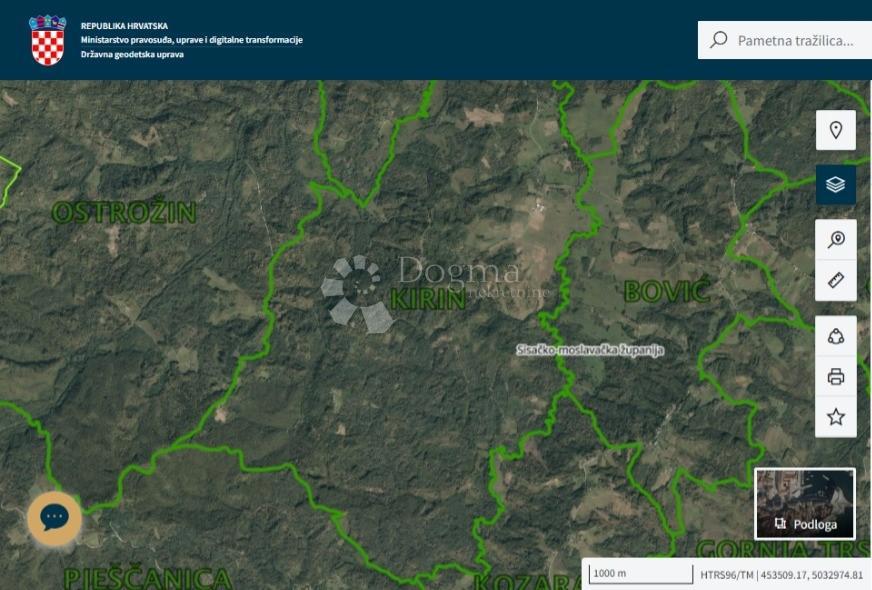Click the Croatian coat of arms logo
Image resolution: width=872 pixels, height=590 pixels.
click(x=47, y=40)
